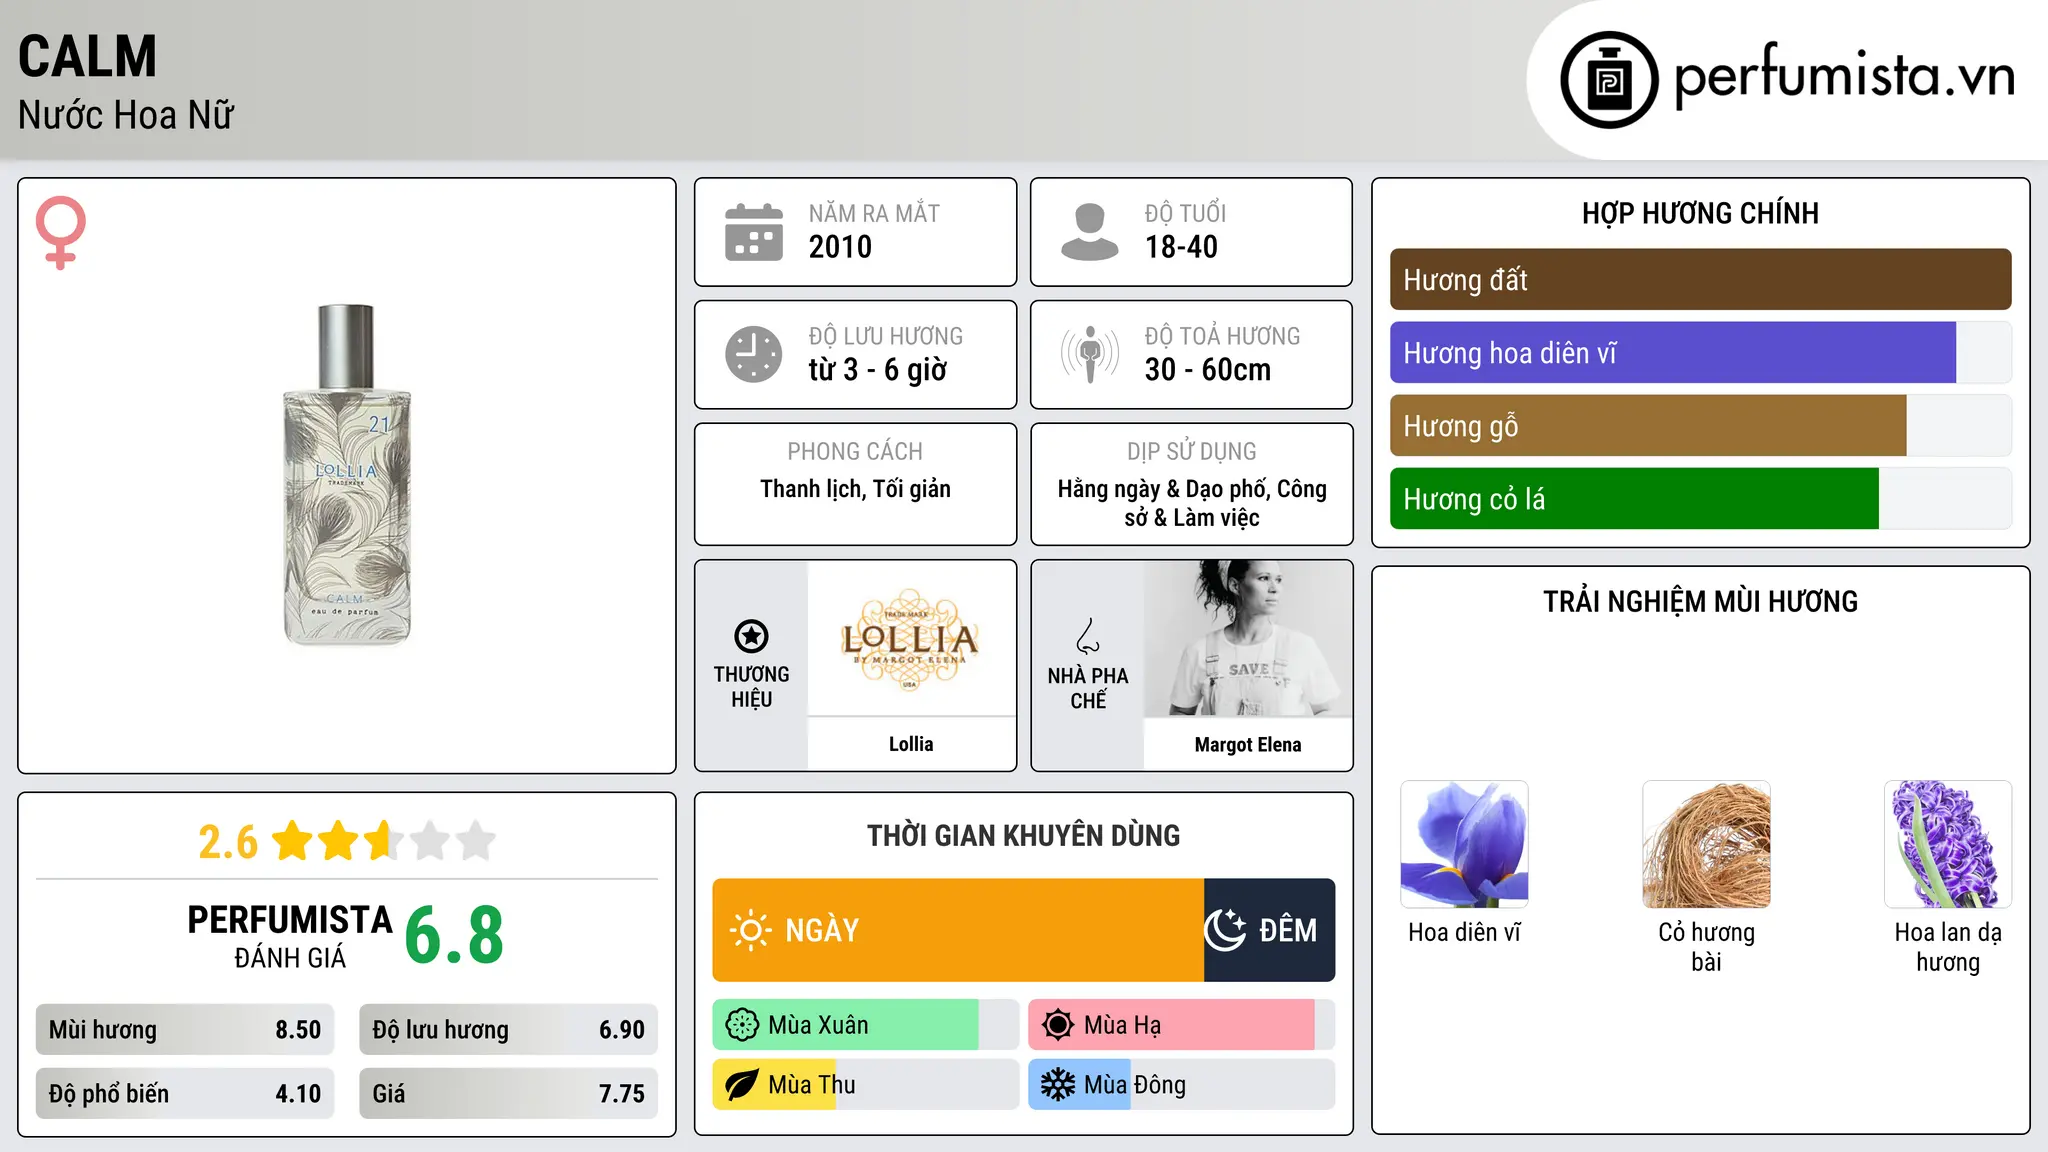The width and height of the screenshot is (2048, 1152).
Task: Click the sun icon for Mùa Hạ
Action: (x=1058, y=1025)
